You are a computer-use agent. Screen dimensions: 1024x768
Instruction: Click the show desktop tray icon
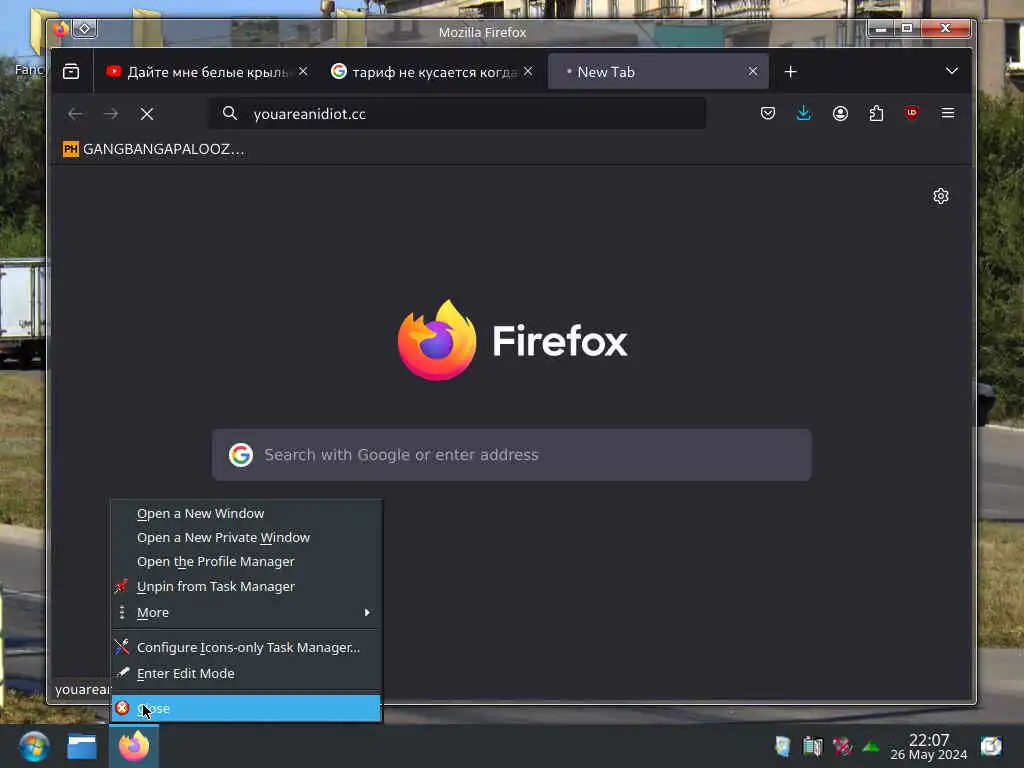pyautogui.click(x=991, y=746)
